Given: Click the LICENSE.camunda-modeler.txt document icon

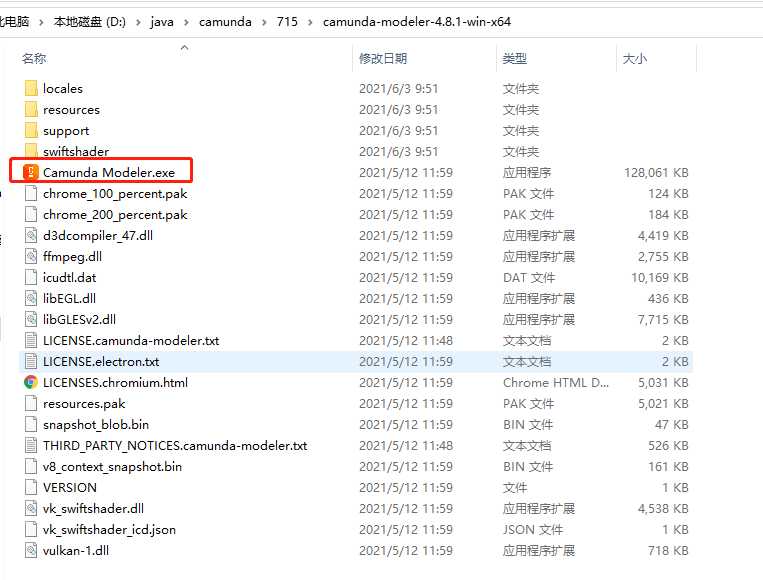Looking at the screenshot, I should [31, 341].
